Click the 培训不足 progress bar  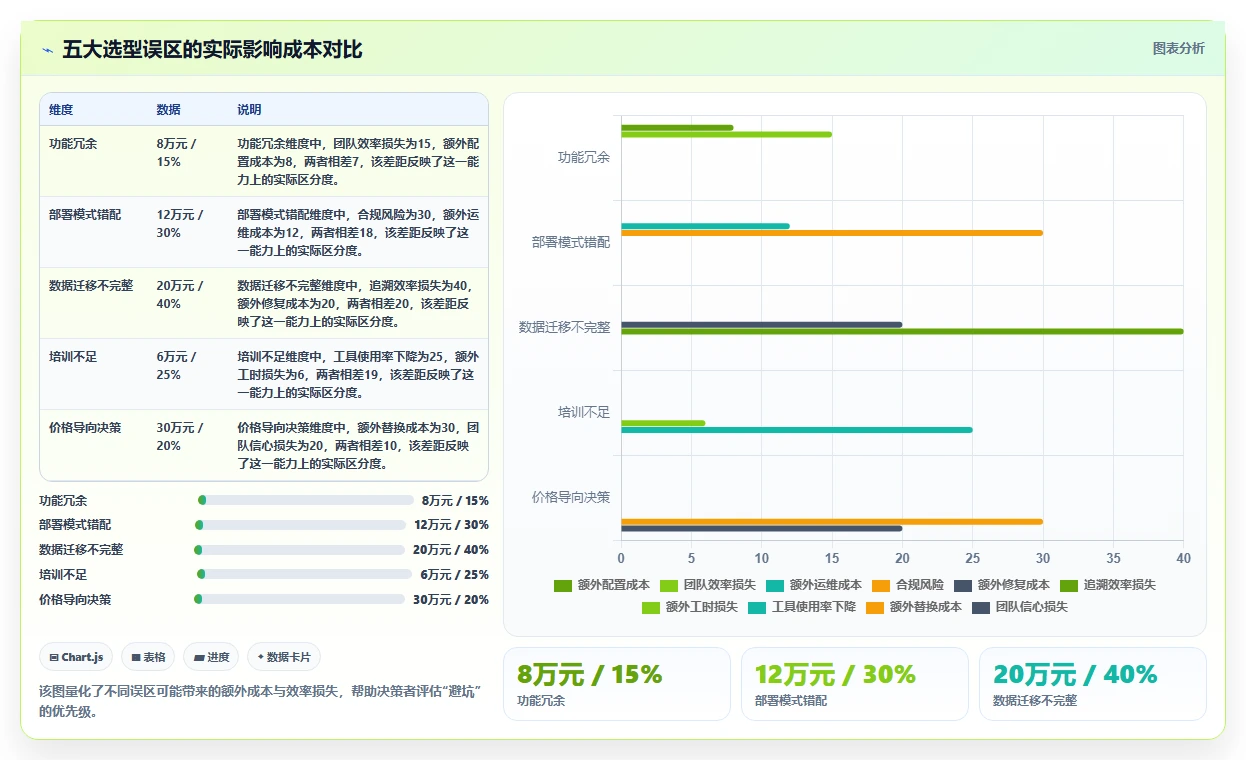[x=304, y=574]
